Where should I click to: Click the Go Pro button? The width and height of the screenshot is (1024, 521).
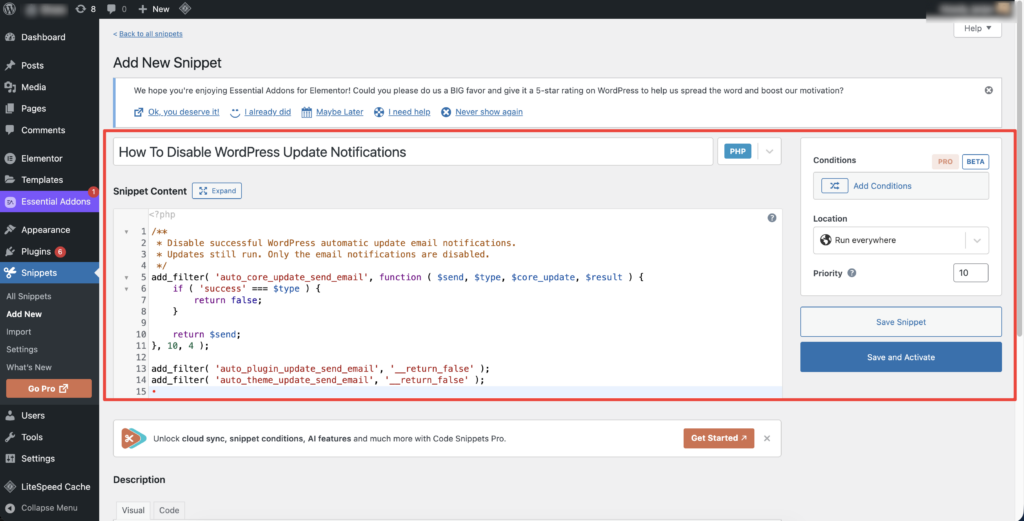pos(49,388)
